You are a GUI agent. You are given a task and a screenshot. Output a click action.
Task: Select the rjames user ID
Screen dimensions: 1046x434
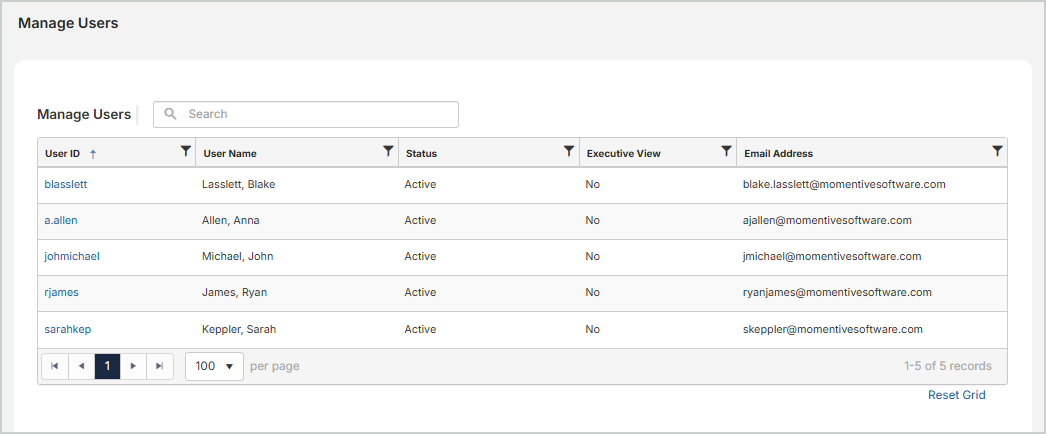pyautogui.click(x=61, y=292)
